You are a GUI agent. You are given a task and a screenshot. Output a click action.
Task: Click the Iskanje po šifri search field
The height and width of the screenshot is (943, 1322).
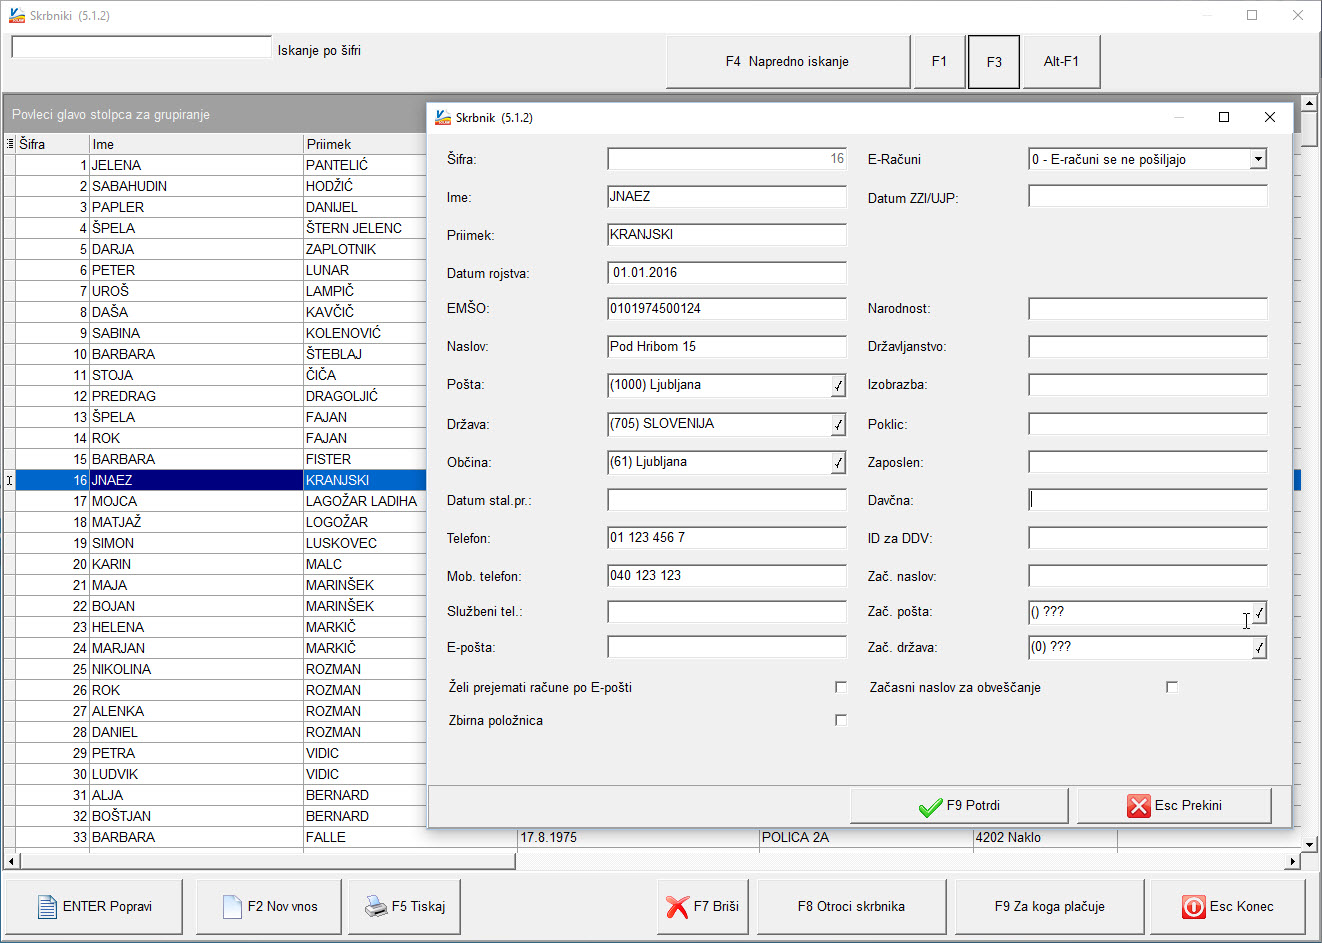(141, 48)
